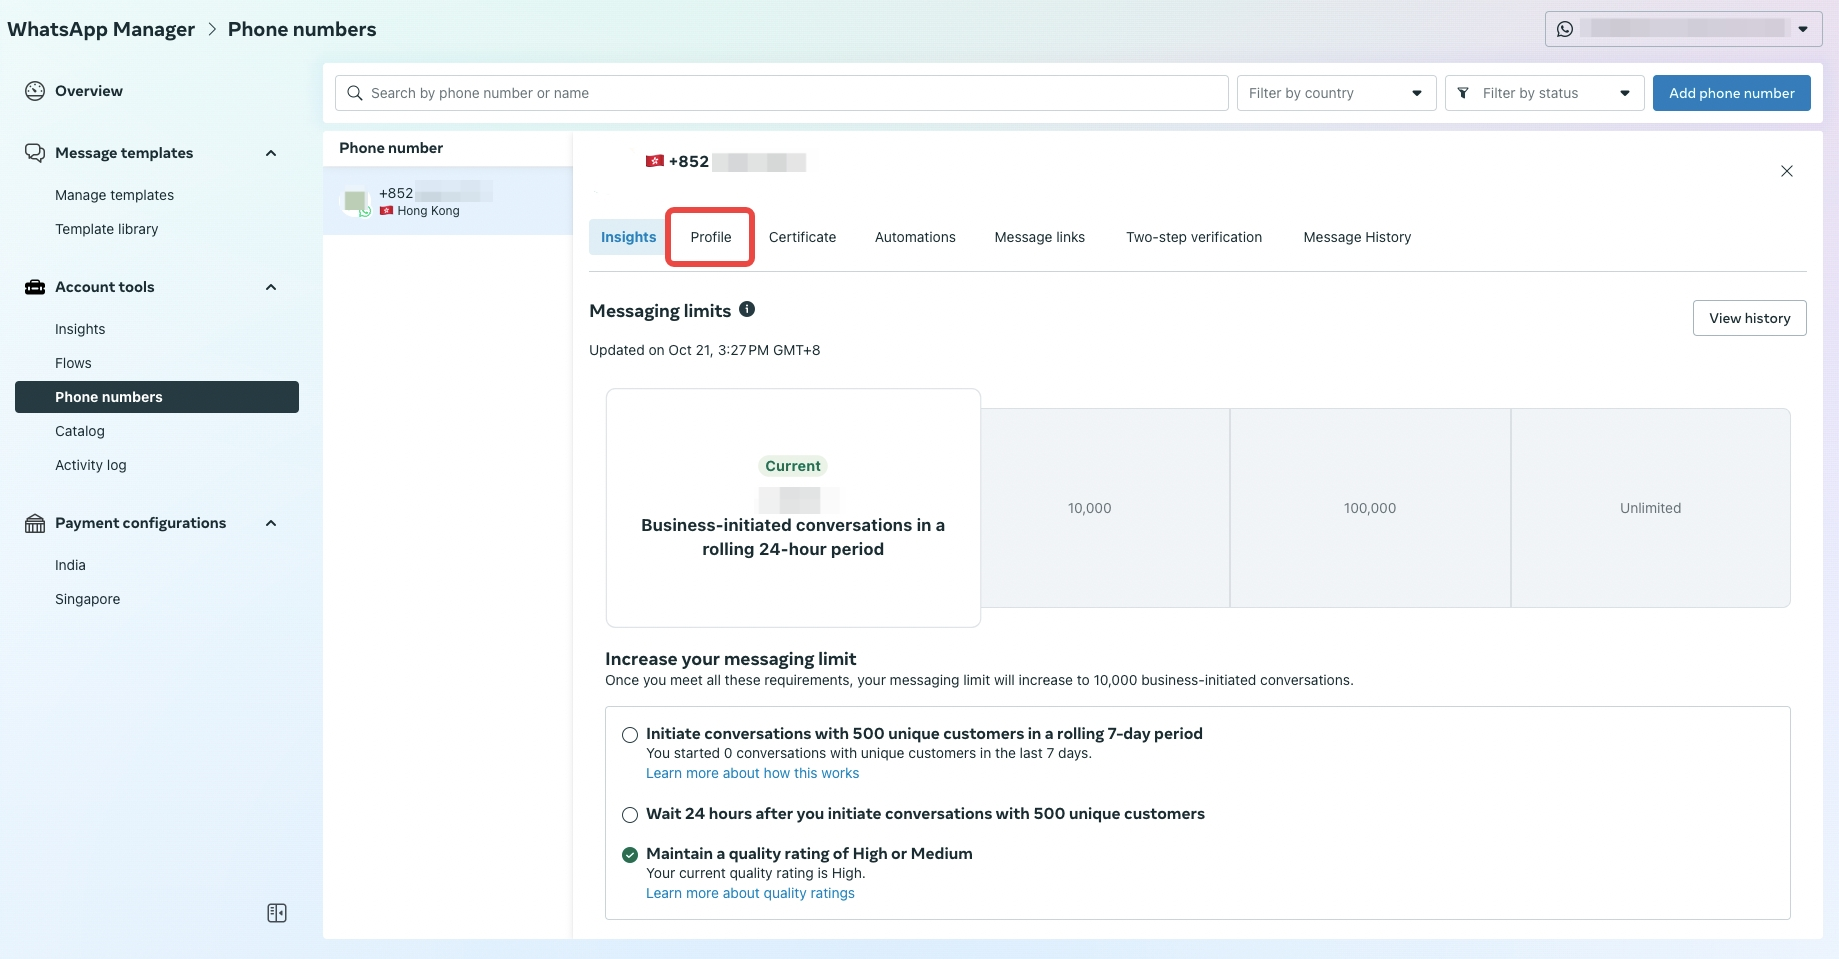Select the Wait 24 hours requirement radio
The height and width of the screenshot is (959, 1839).
(630, 815)
